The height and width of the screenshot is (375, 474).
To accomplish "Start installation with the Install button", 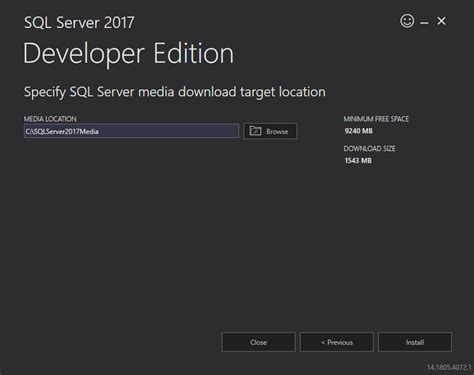I will click(x=415, y=342).
